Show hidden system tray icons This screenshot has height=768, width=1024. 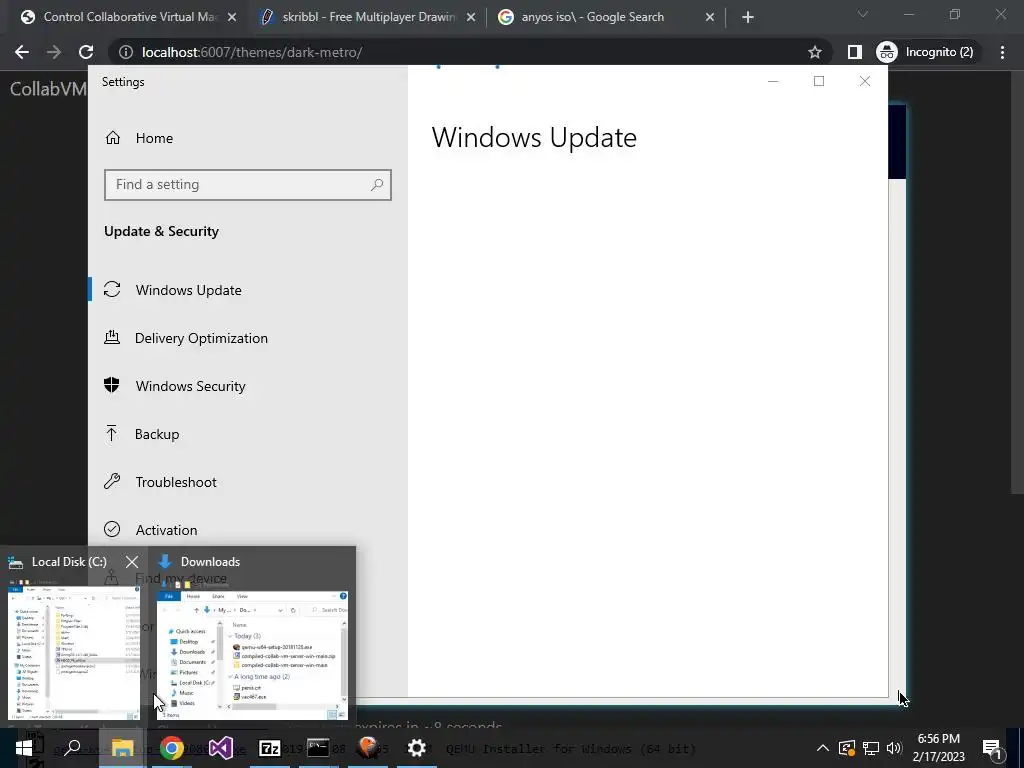click(823, 748)
